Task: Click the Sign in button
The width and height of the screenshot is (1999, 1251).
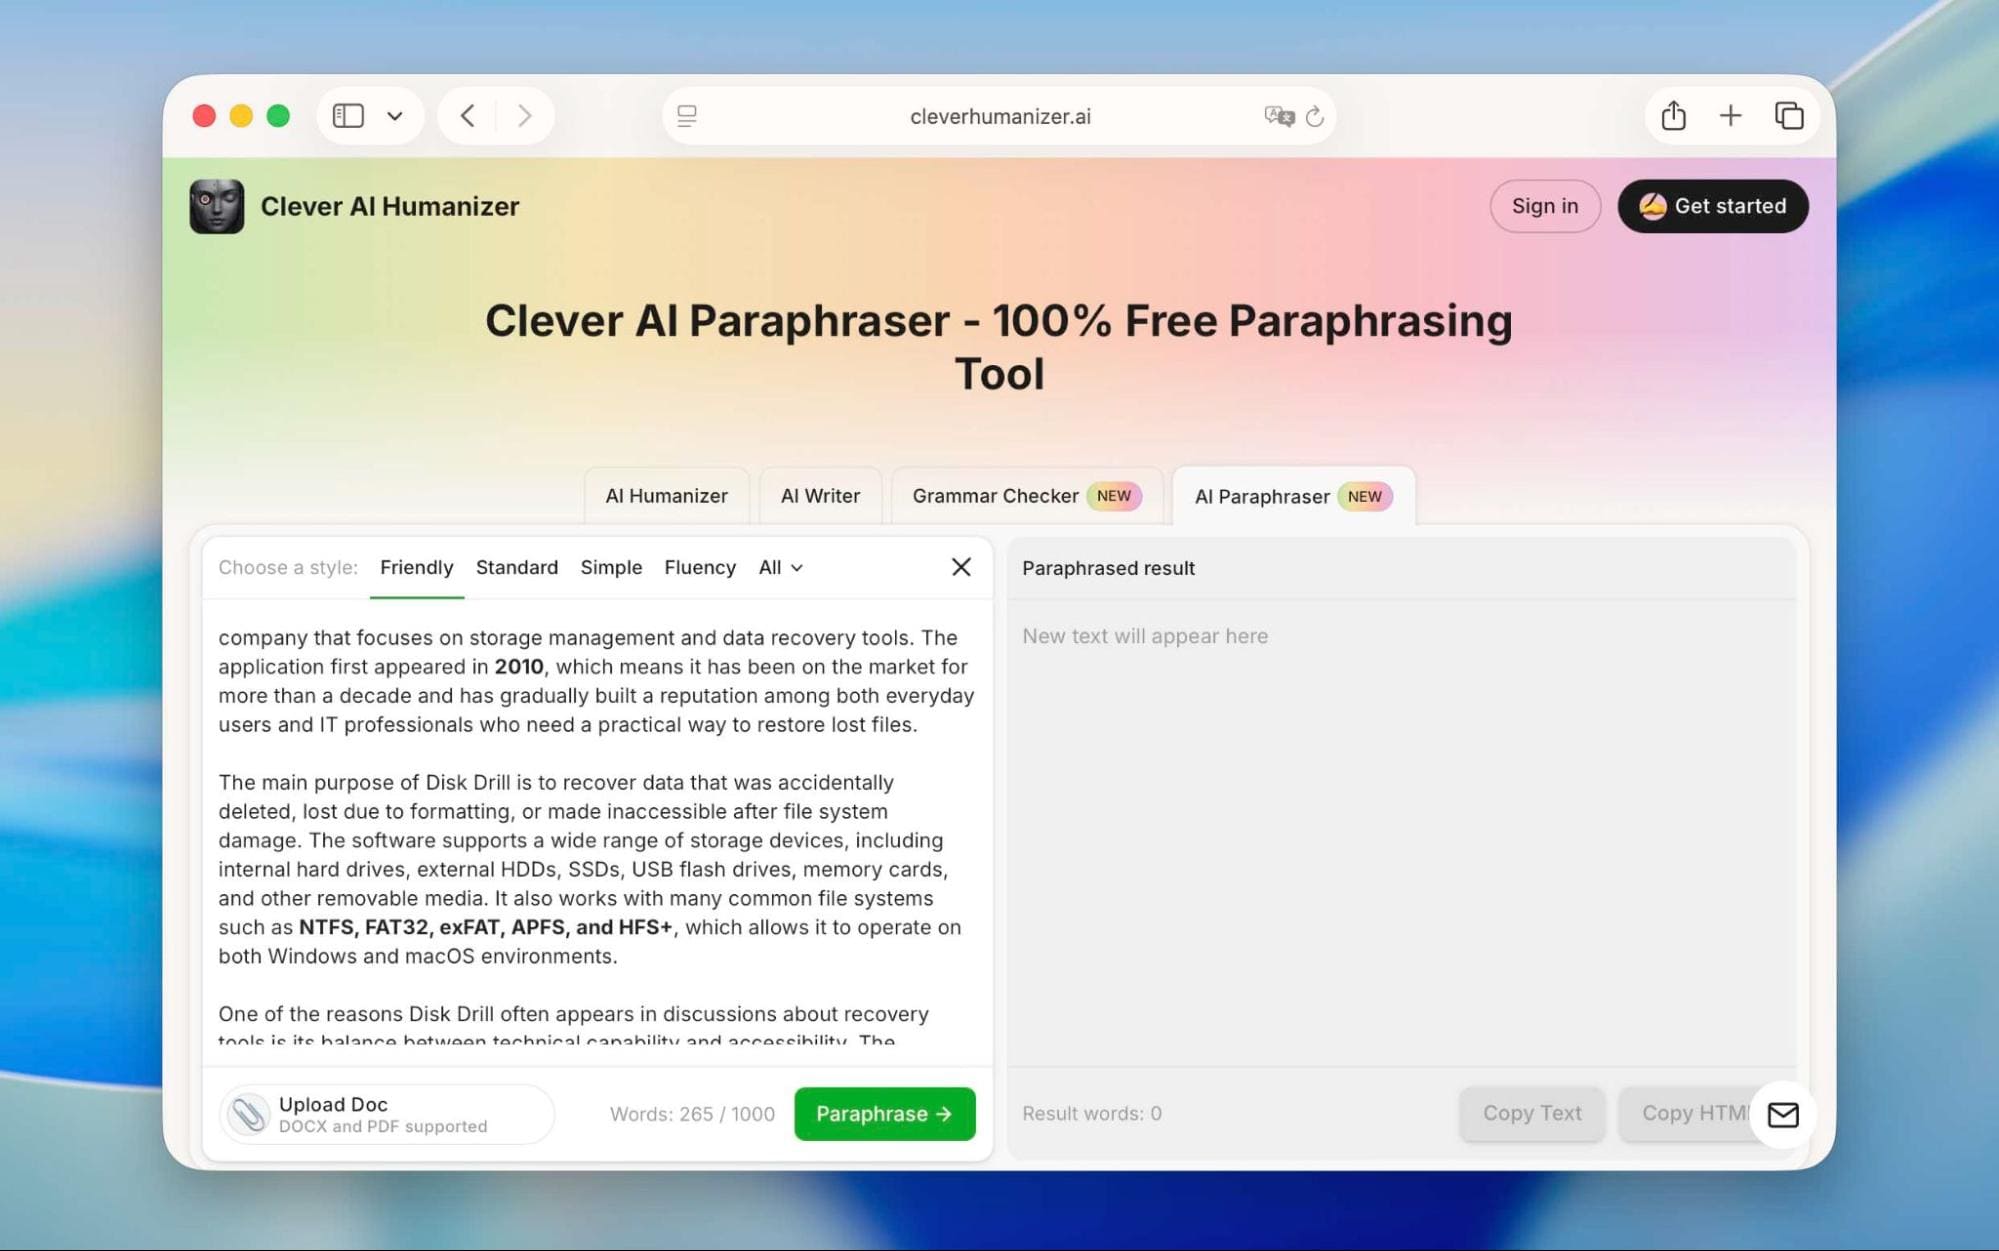Action: pos(1545,206)
